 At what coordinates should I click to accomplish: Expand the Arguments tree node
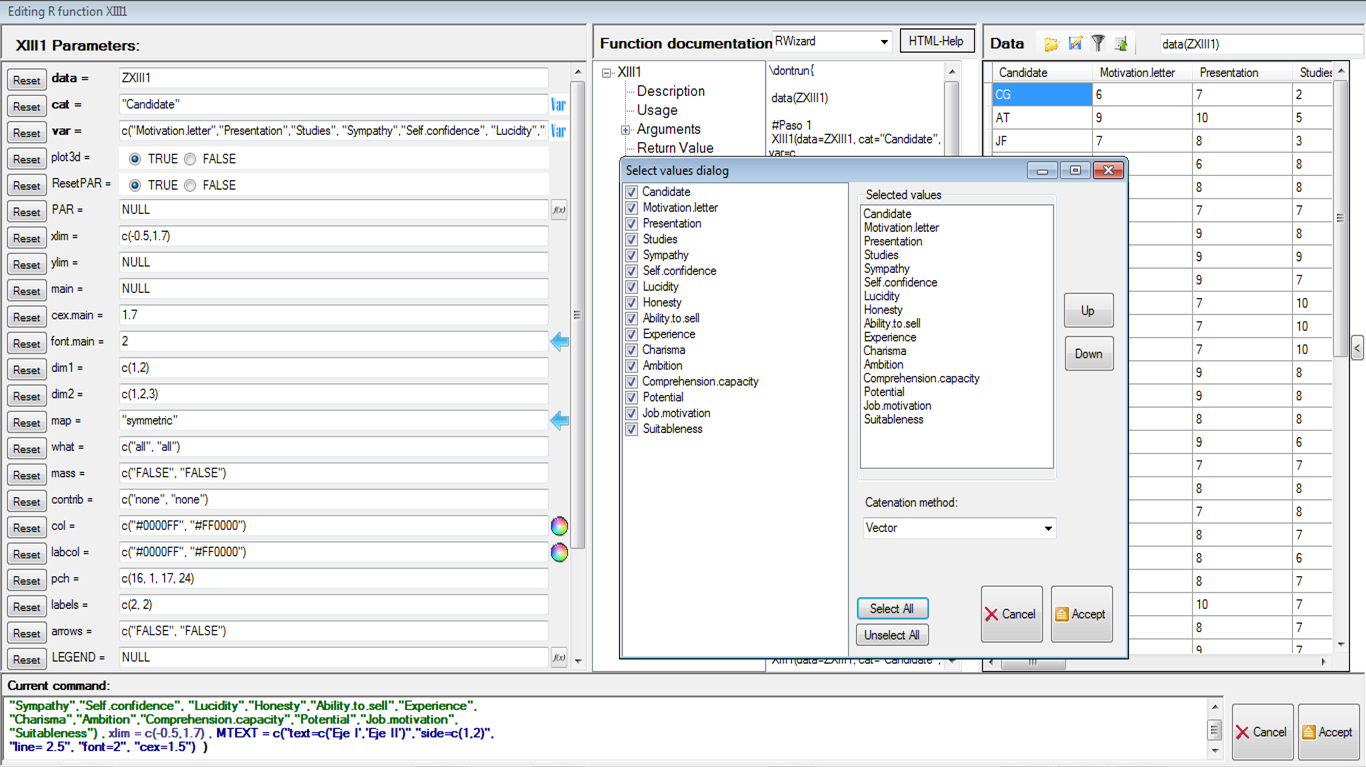click(x=626, y=130)
